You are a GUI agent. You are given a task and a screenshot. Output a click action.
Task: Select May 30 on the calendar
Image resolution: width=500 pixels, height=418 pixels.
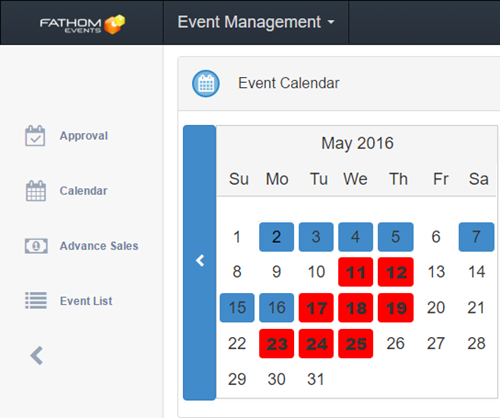pos(277,379)
